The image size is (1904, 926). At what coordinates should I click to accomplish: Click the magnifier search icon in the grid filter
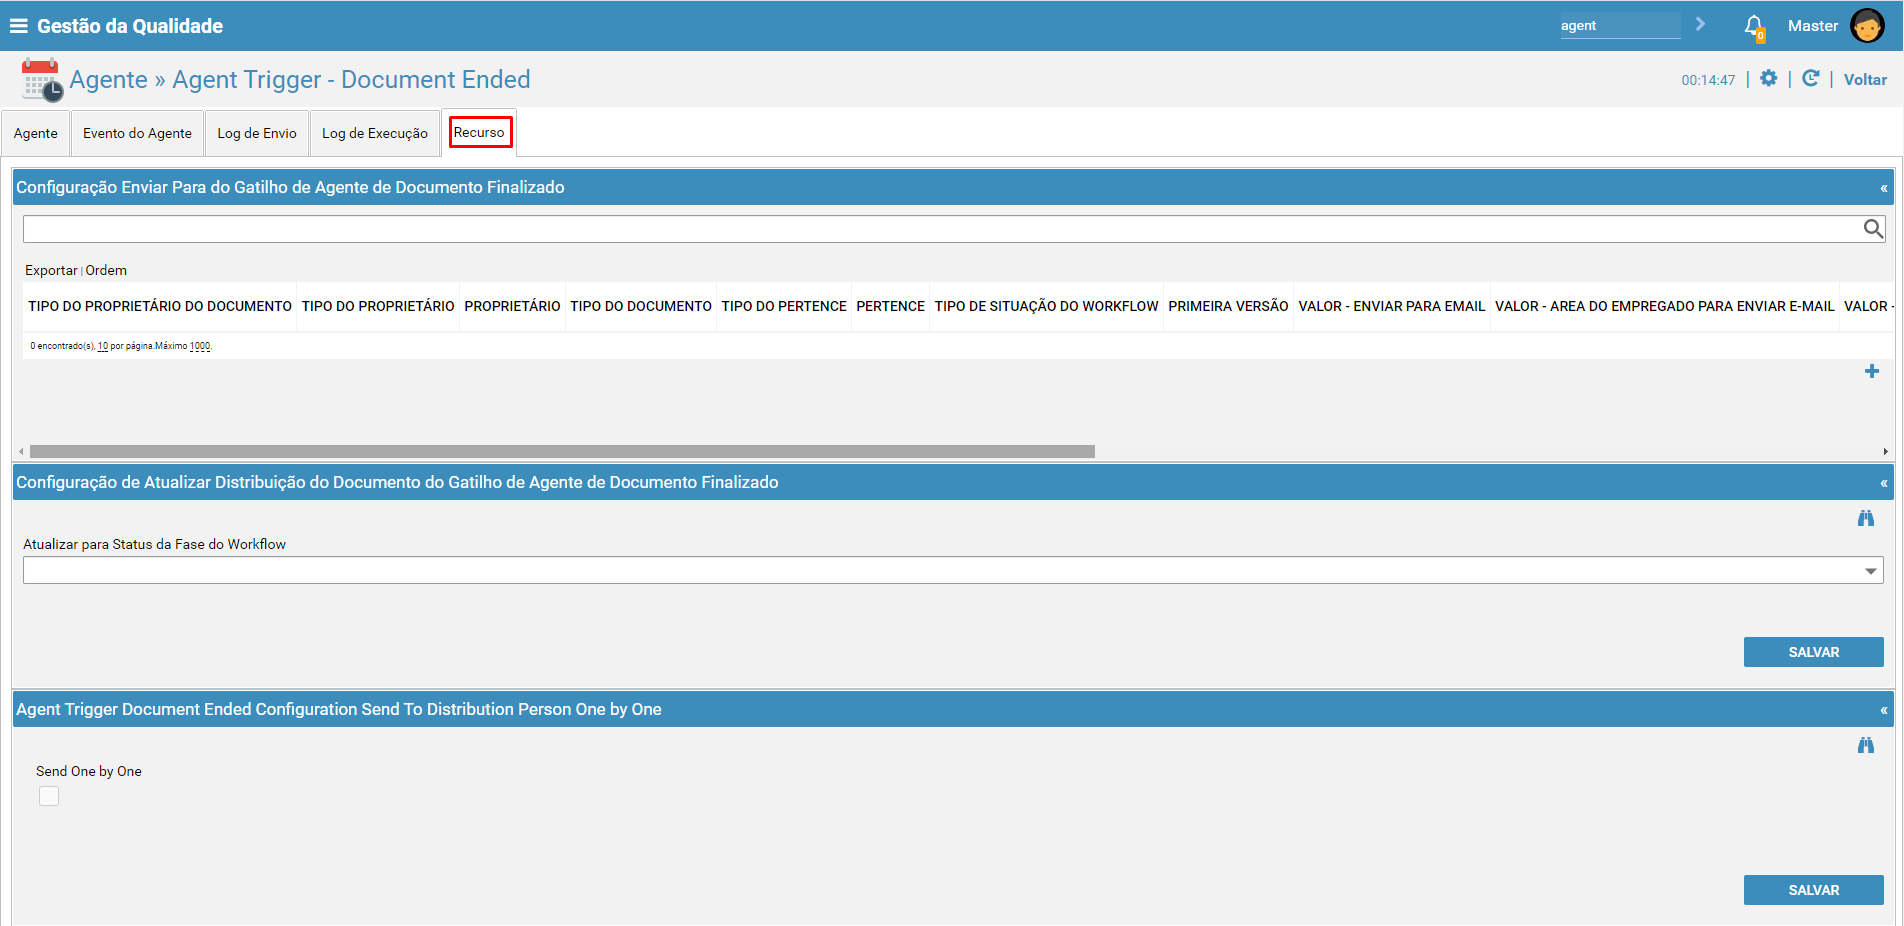[x=1873, y=229]
